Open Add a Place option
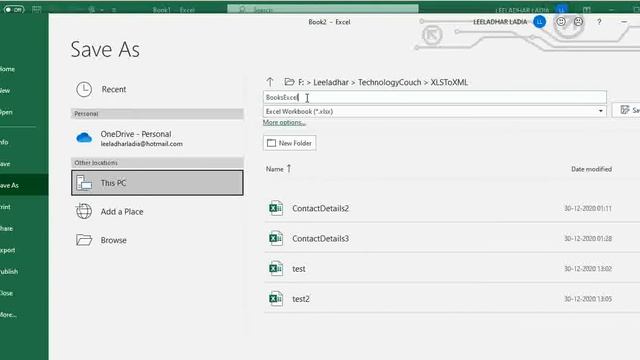The width and height of the screenshot is (640, 360). click(x=157, y=211)
